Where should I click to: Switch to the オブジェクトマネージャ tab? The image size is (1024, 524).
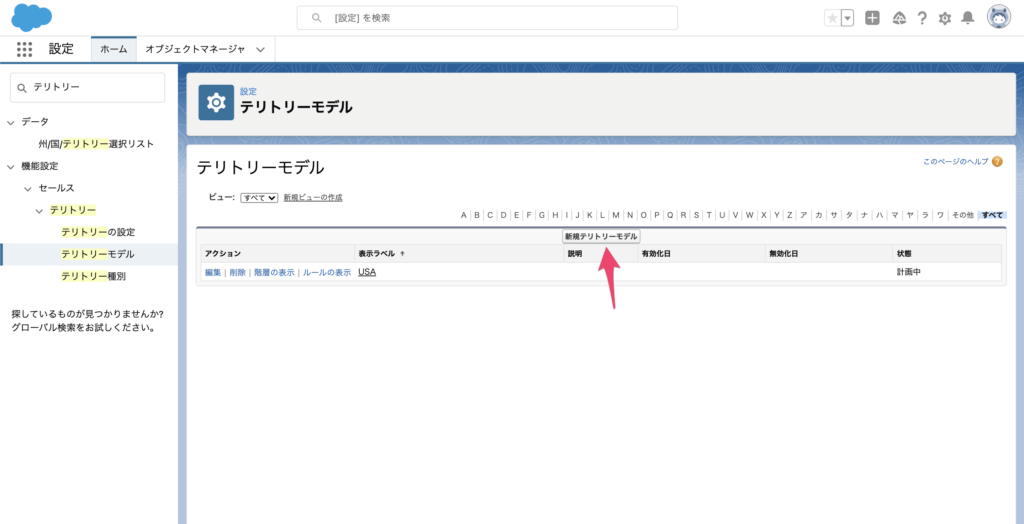point(195,50)
